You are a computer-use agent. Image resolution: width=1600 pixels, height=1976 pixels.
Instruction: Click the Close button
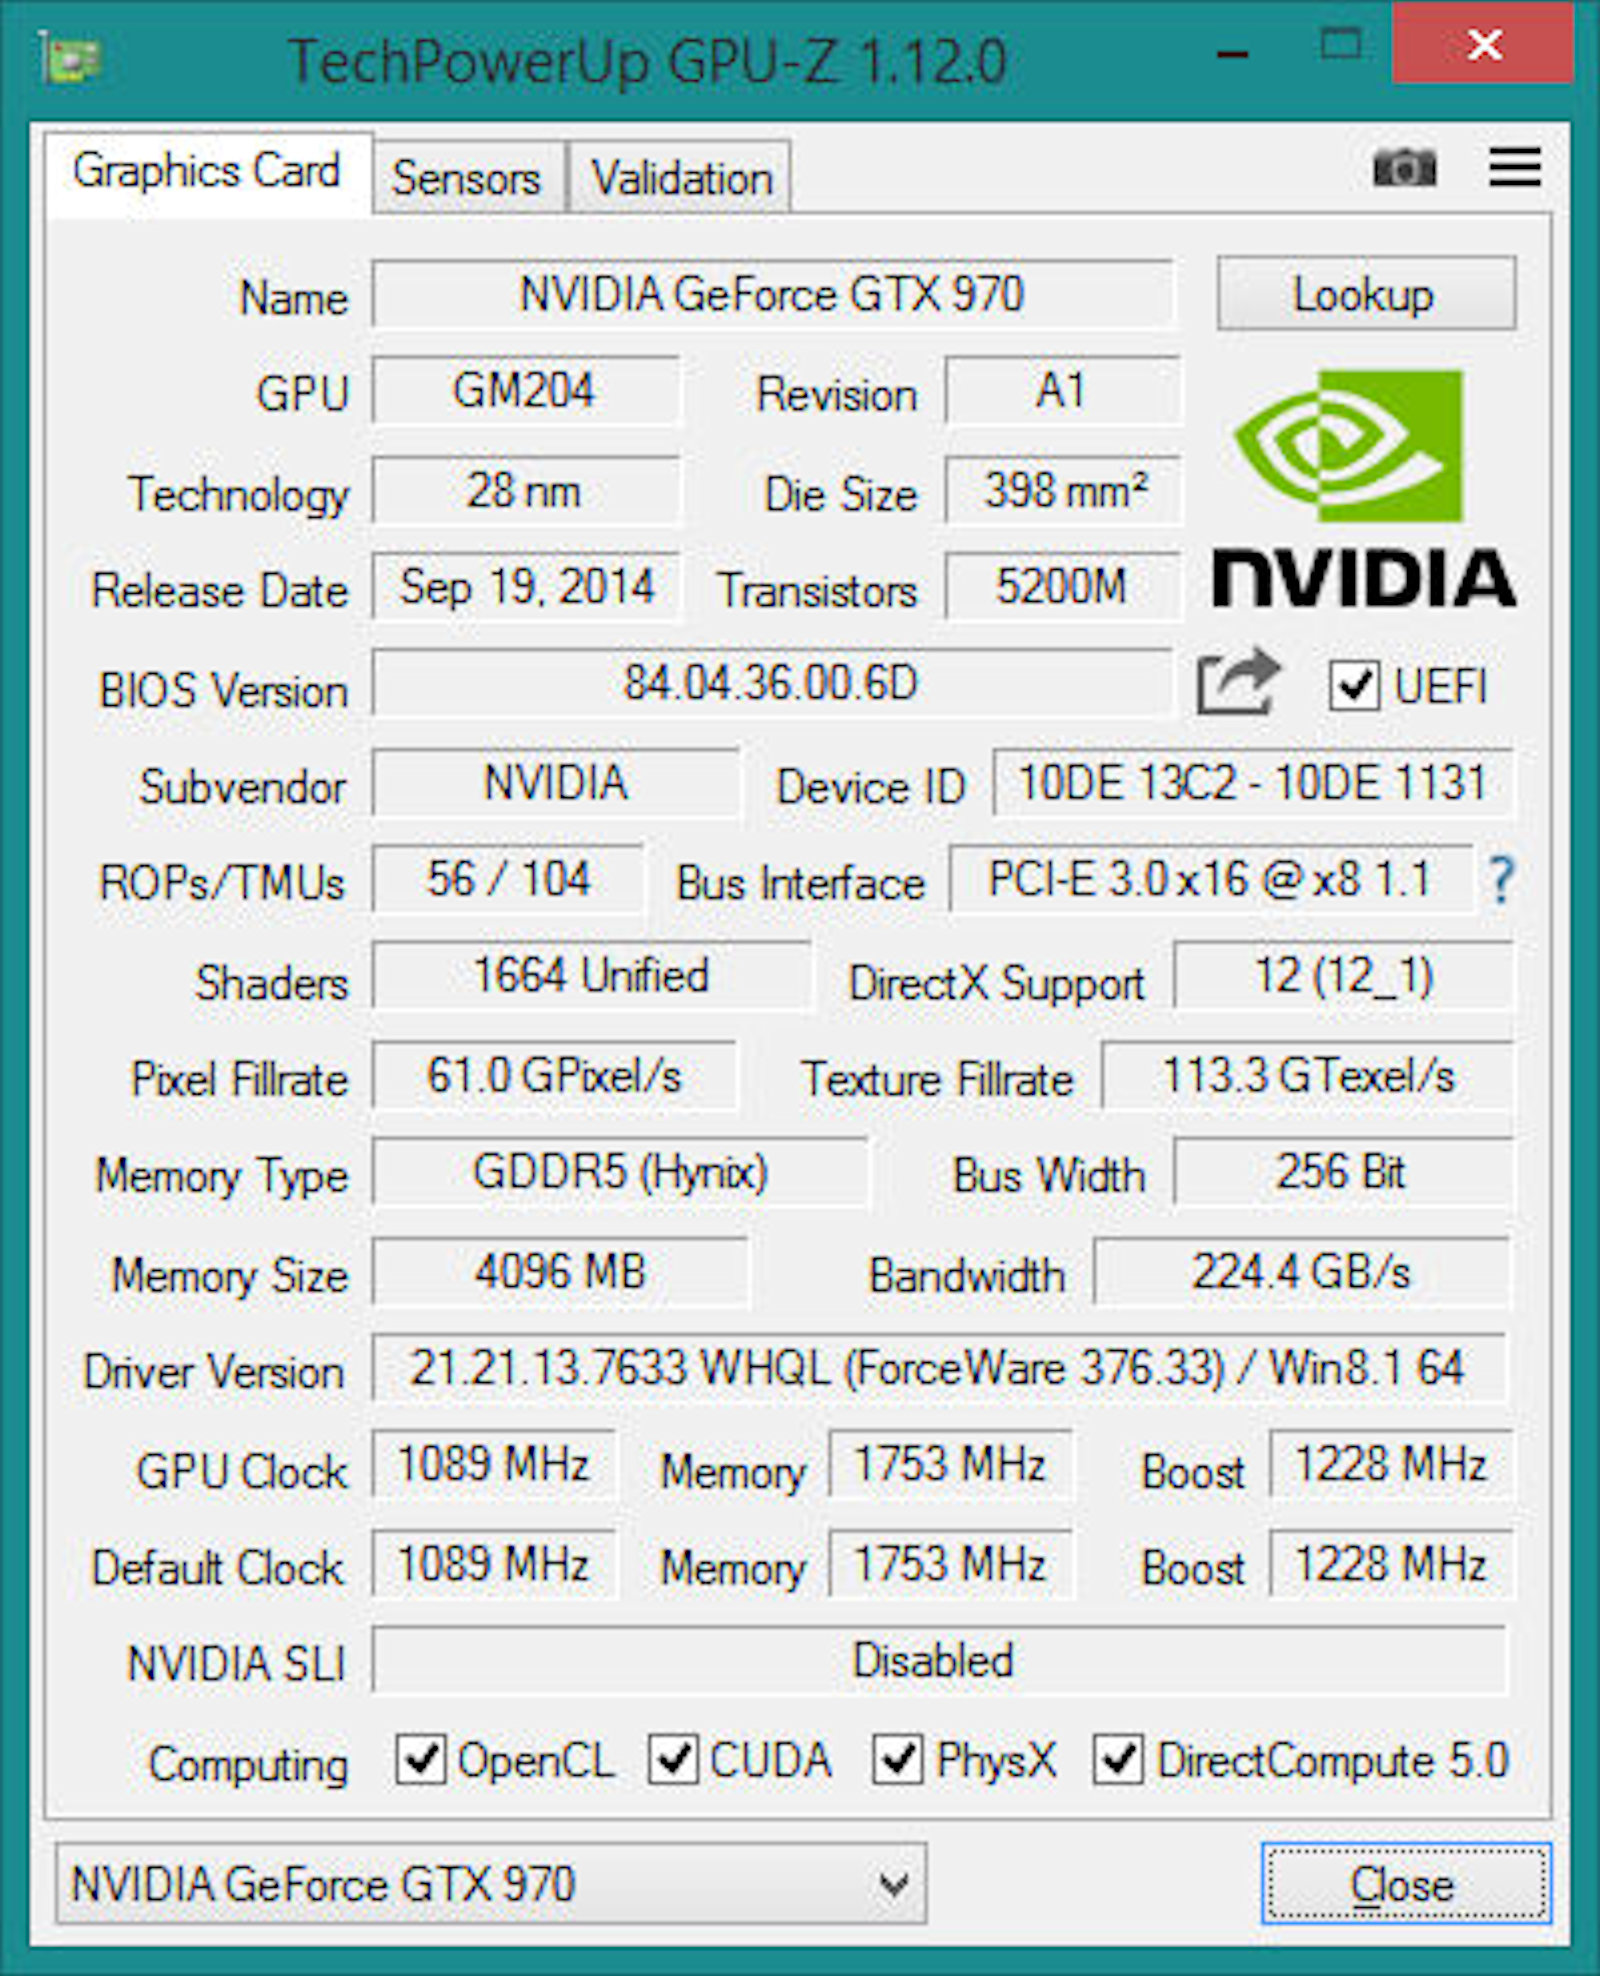click(1406, 1884)
